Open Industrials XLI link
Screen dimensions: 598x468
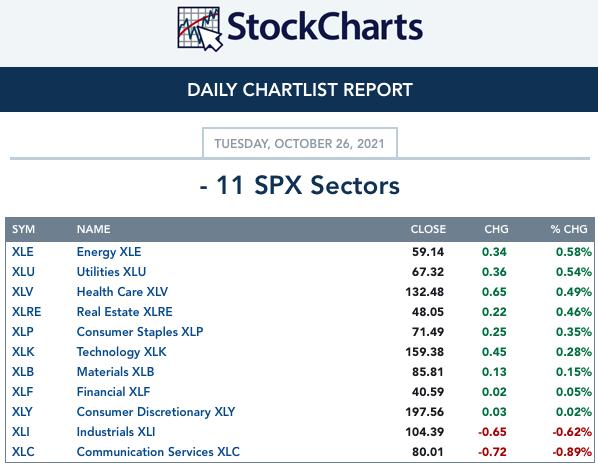(x=116, y=432)
